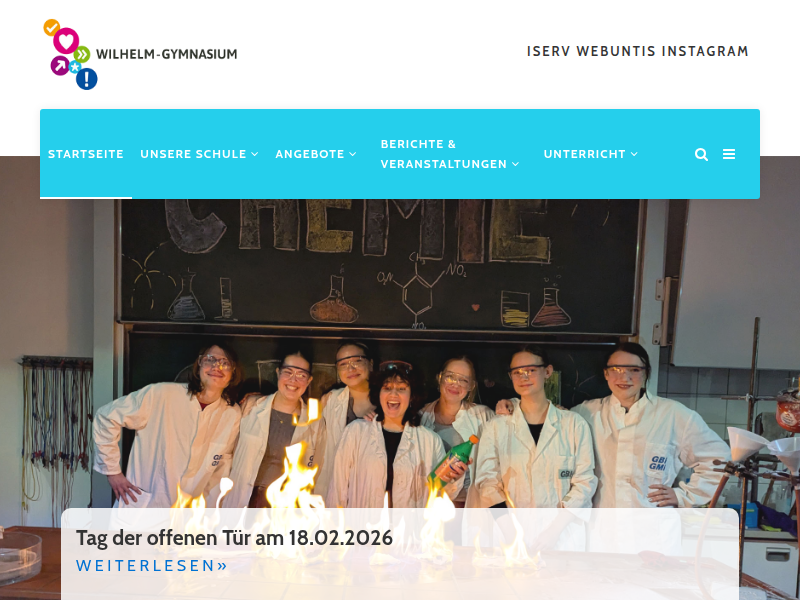
Task: Click the purple arrow circle in logo
Action: [x=60, y=65]
